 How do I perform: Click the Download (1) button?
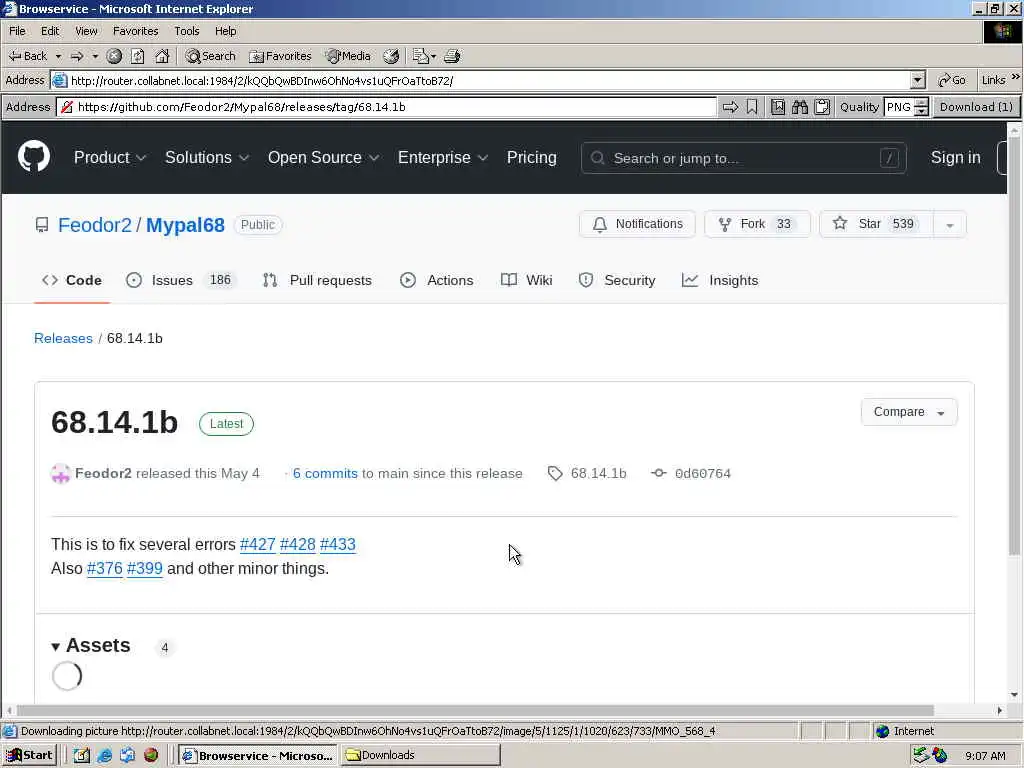click(976, 107)
